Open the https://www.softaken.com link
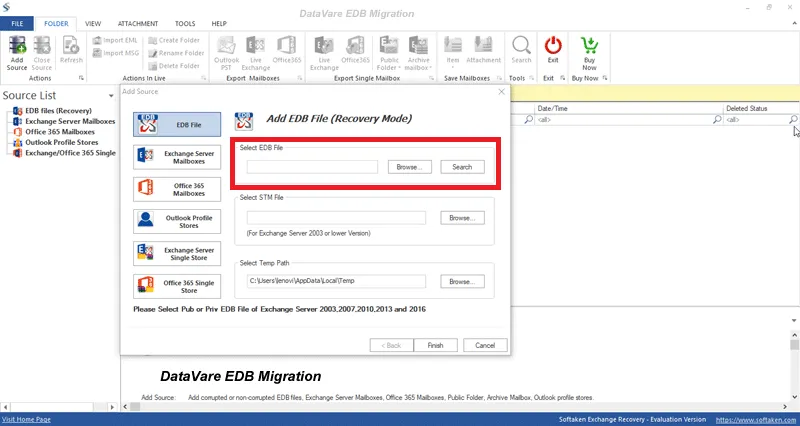The image size is (800, 426). [757, 420]
